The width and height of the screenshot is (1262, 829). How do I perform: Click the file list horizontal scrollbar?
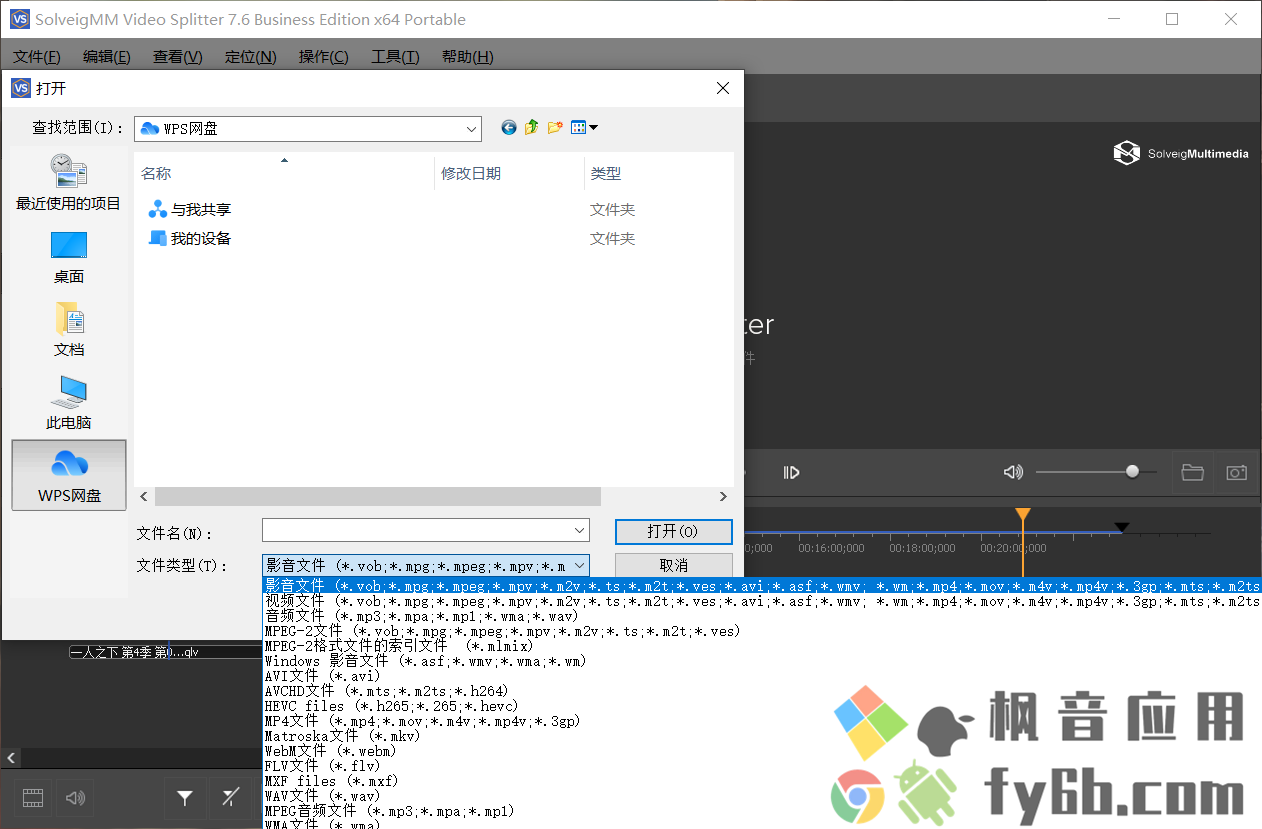pos(378,497)
